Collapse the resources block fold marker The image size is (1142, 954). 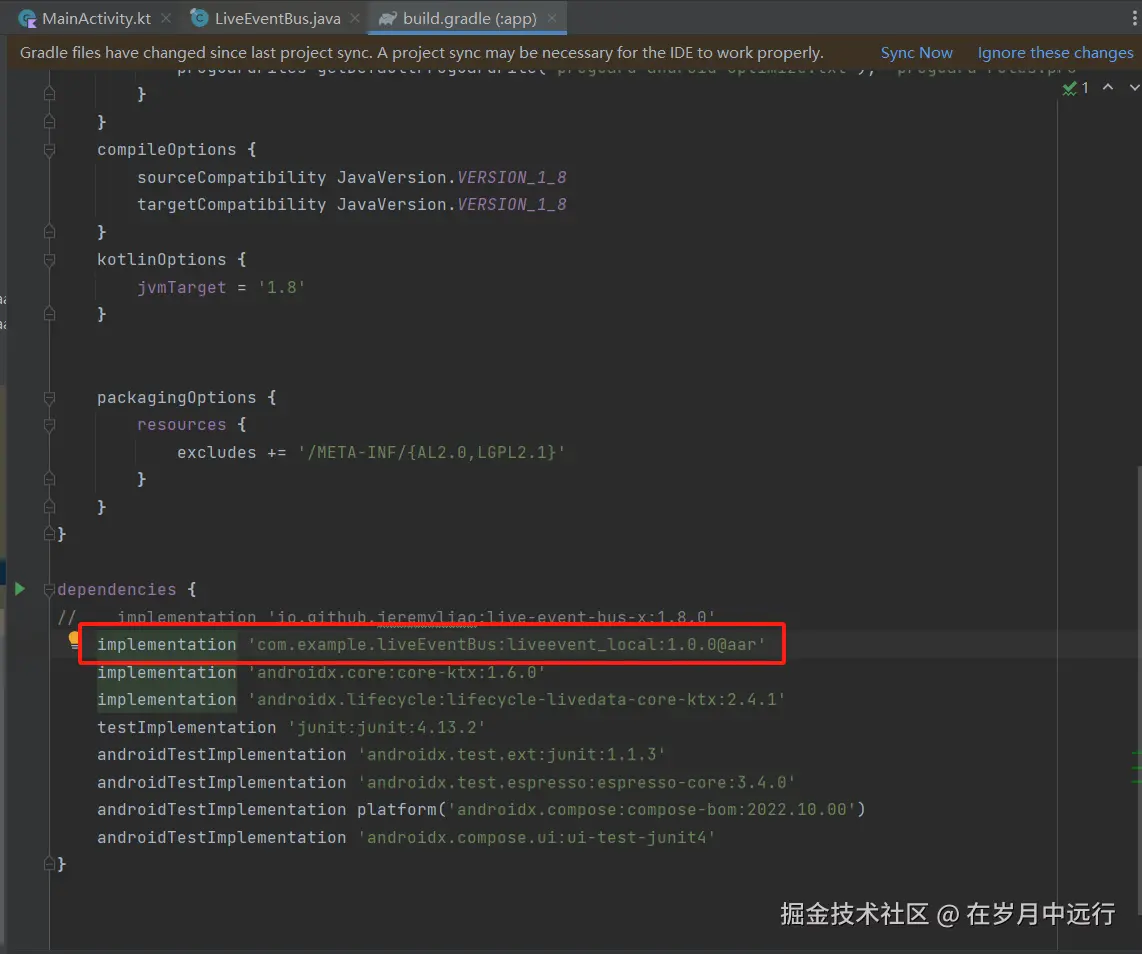pos(50,425)
